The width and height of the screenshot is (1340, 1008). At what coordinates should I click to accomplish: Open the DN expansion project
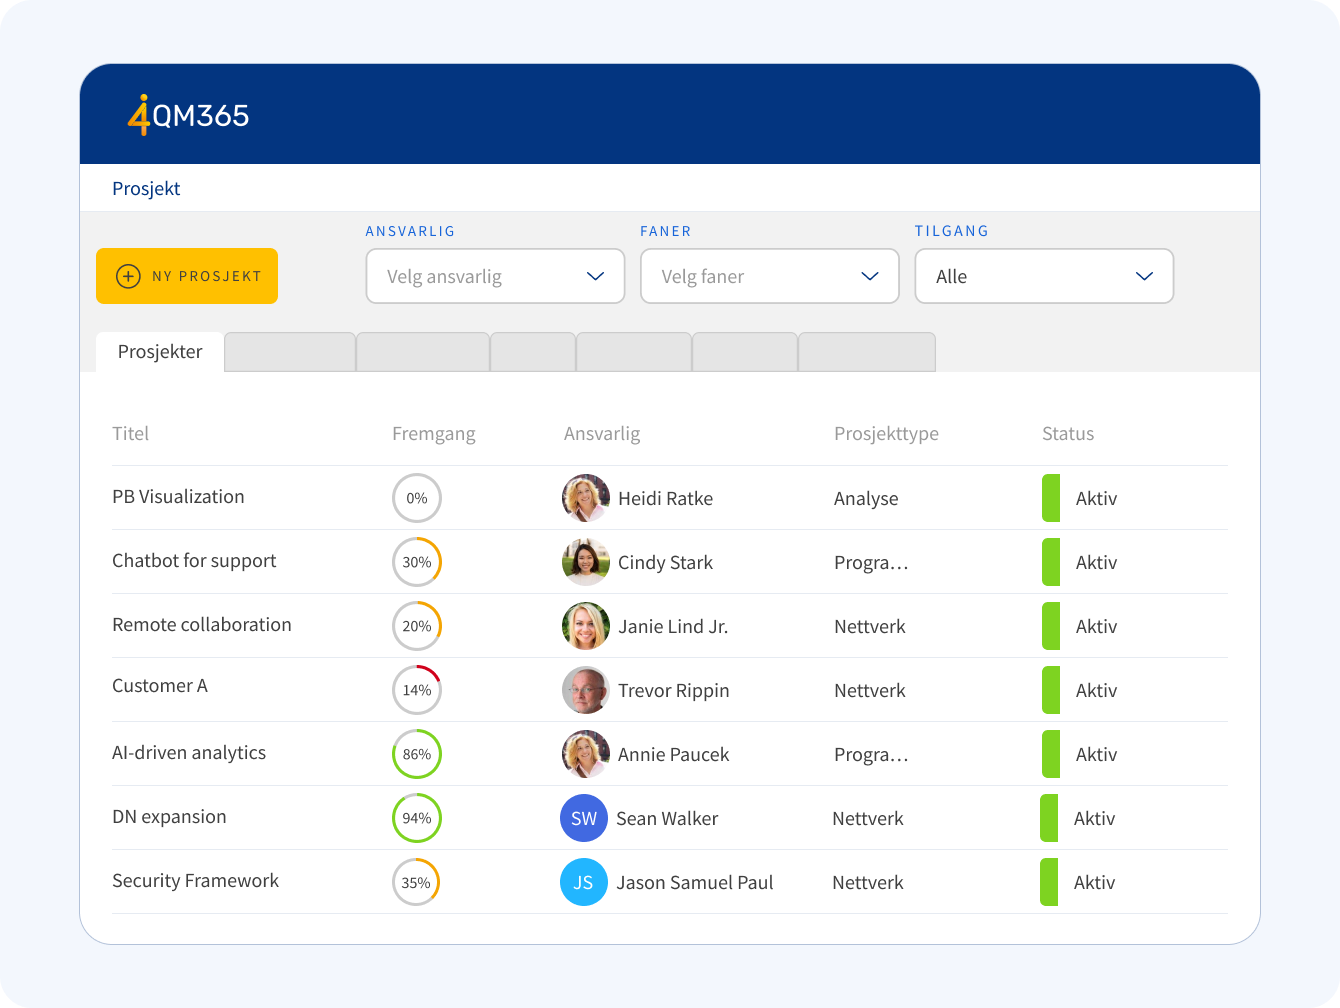pyautogui.click(x=169, y=817)
